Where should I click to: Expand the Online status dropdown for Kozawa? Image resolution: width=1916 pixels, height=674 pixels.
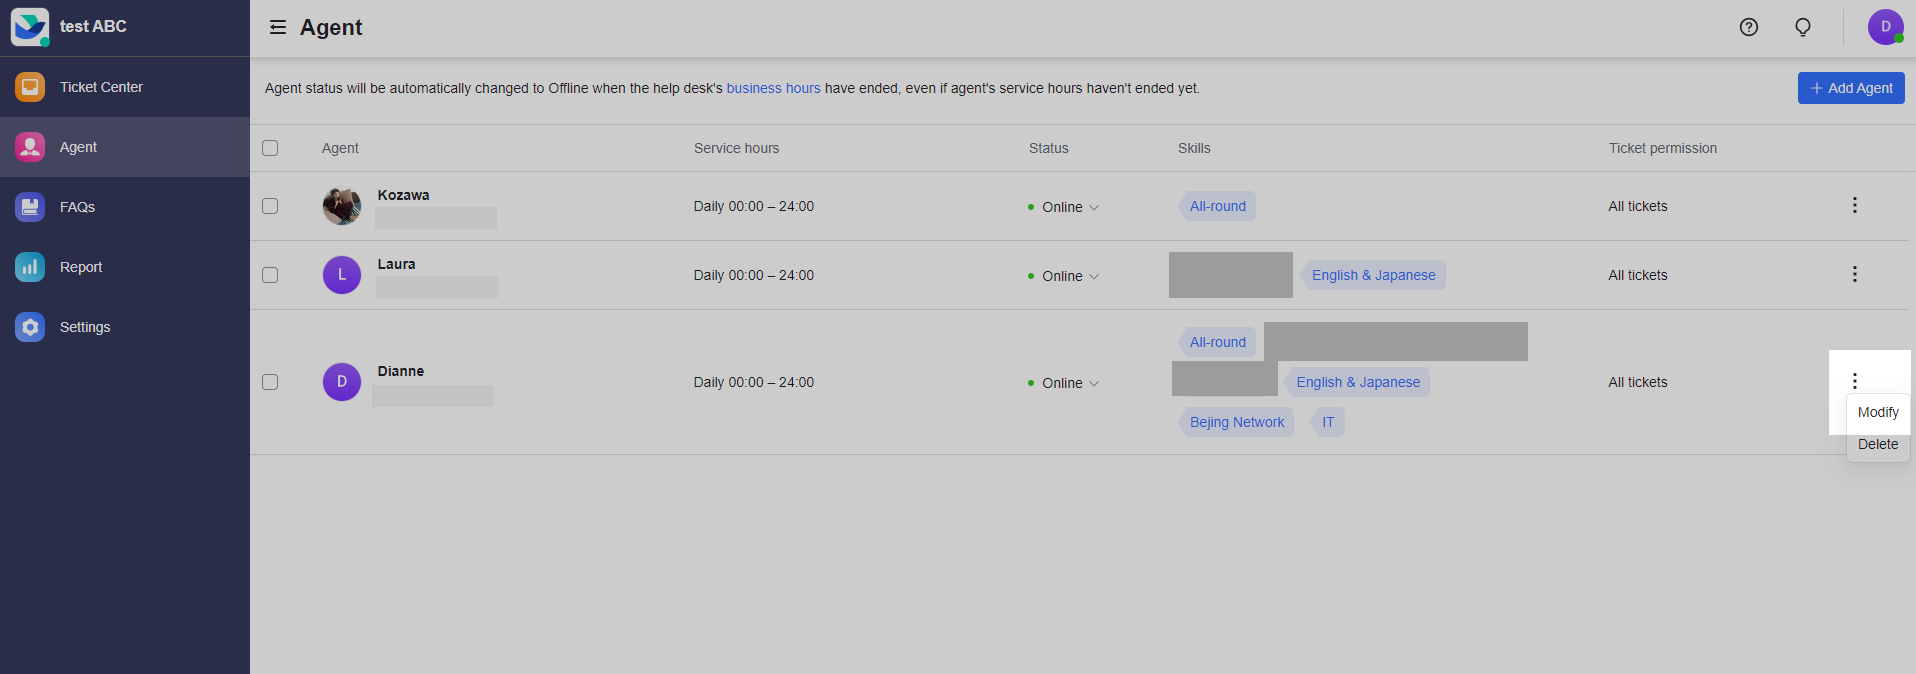[1064, 207]
